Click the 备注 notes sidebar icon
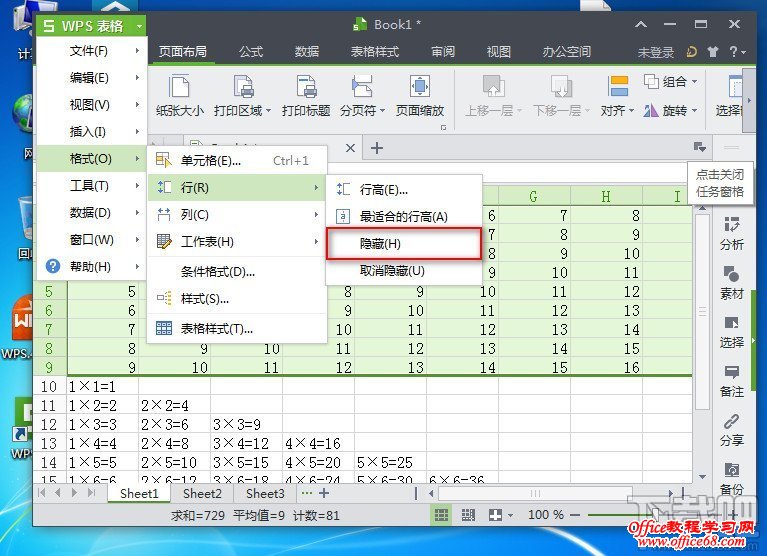The height and width of the screenshot is (556, 767). pyautogui.click(x=731, y=380)
